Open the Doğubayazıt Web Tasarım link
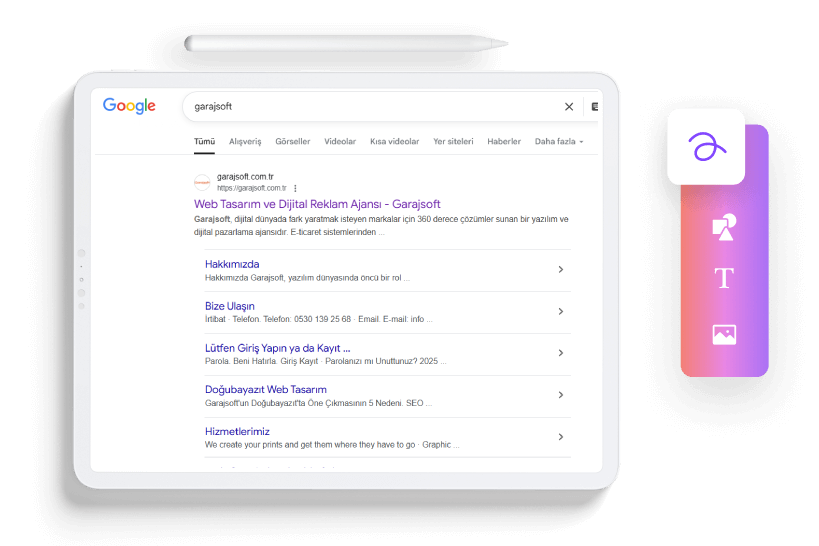819x546 pixels. tap(266, 390)
